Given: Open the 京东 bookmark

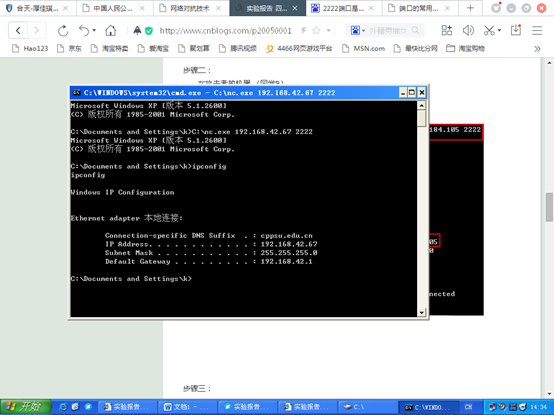Looking at the screenshot, I should point(70,48).
